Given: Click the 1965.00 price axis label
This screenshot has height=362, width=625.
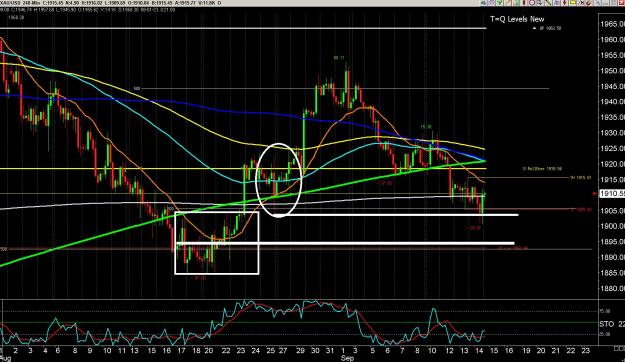Looking at the screenshot, I should (613, 24).
